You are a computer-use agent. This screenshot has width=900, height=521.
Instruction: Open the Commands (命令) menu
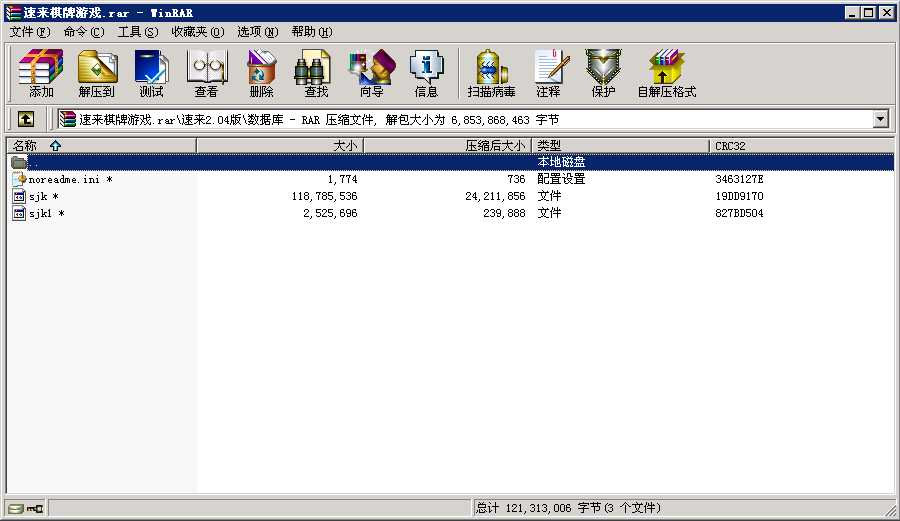click(x=84, y=32)
